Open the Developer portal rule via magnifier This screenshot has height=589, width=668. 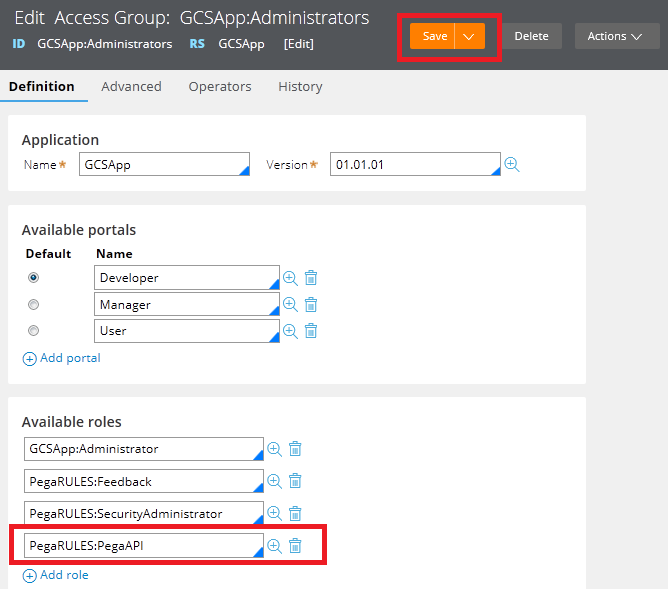(290, 278)
